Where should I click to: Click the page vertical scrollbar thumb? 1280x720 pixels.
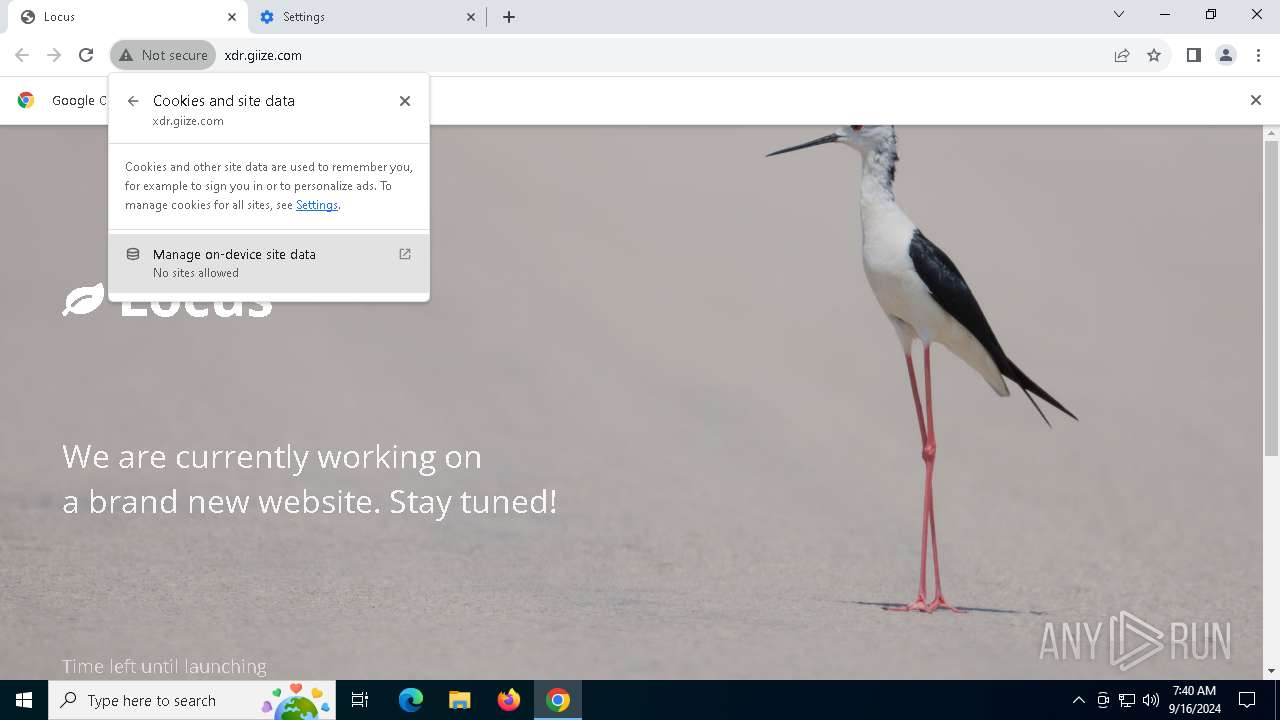(x=1272, y=297)
